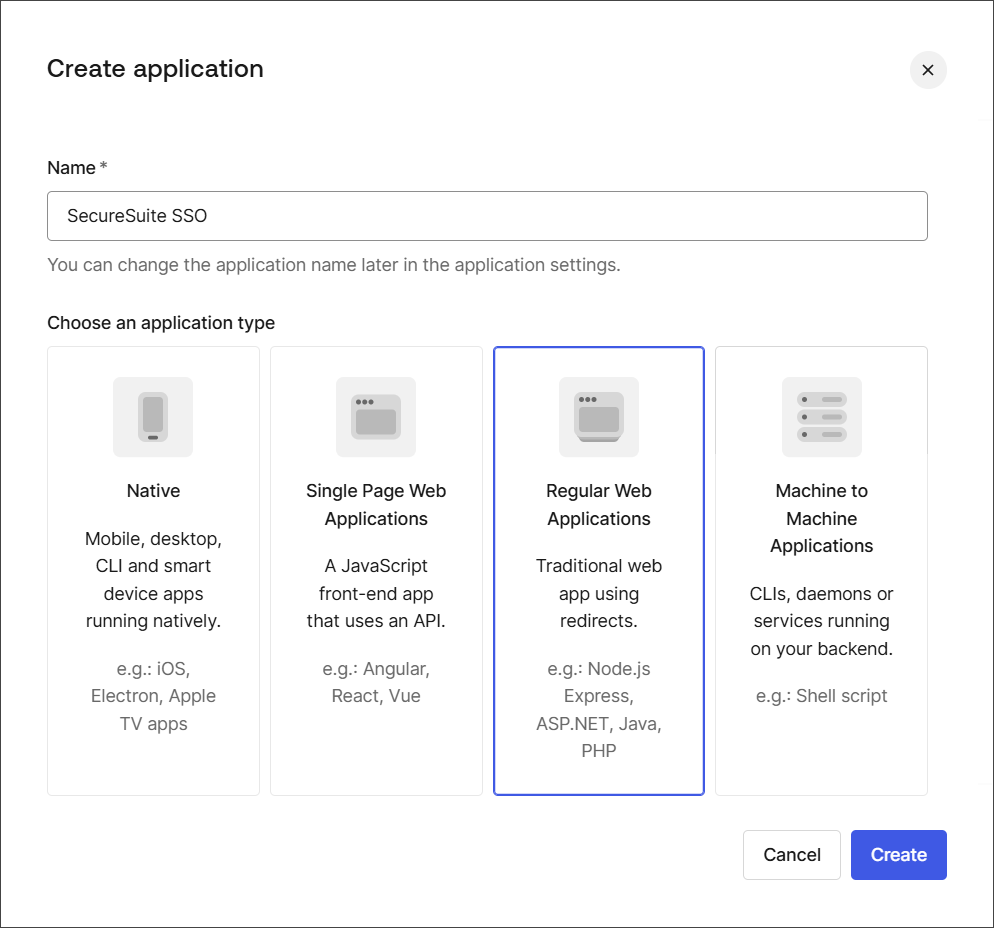
Task: Select the Machine to Machine Applications card
Action: pyautogui.click(x=822, y=571)
